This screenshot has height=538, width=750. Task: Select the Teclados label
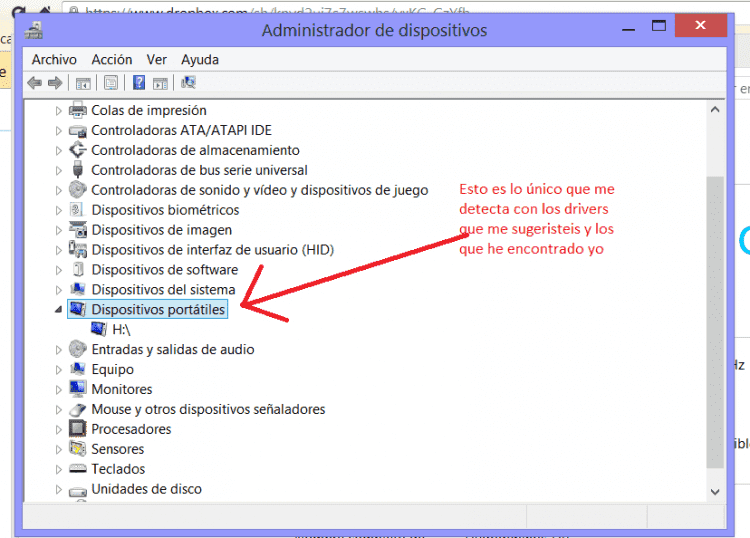[x=118, y=469]
